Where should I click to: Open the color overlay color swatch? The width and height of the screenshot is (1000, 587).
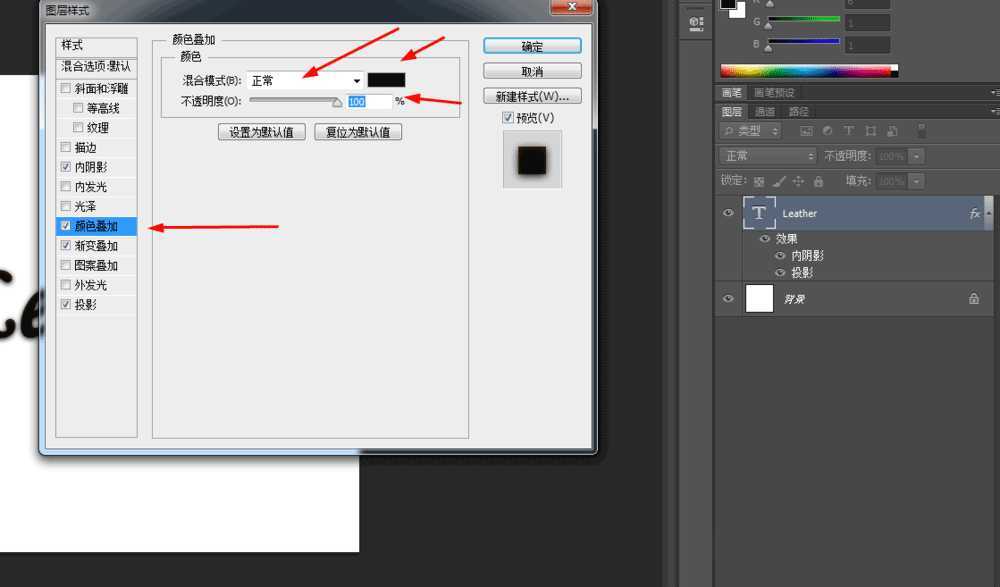387,80
